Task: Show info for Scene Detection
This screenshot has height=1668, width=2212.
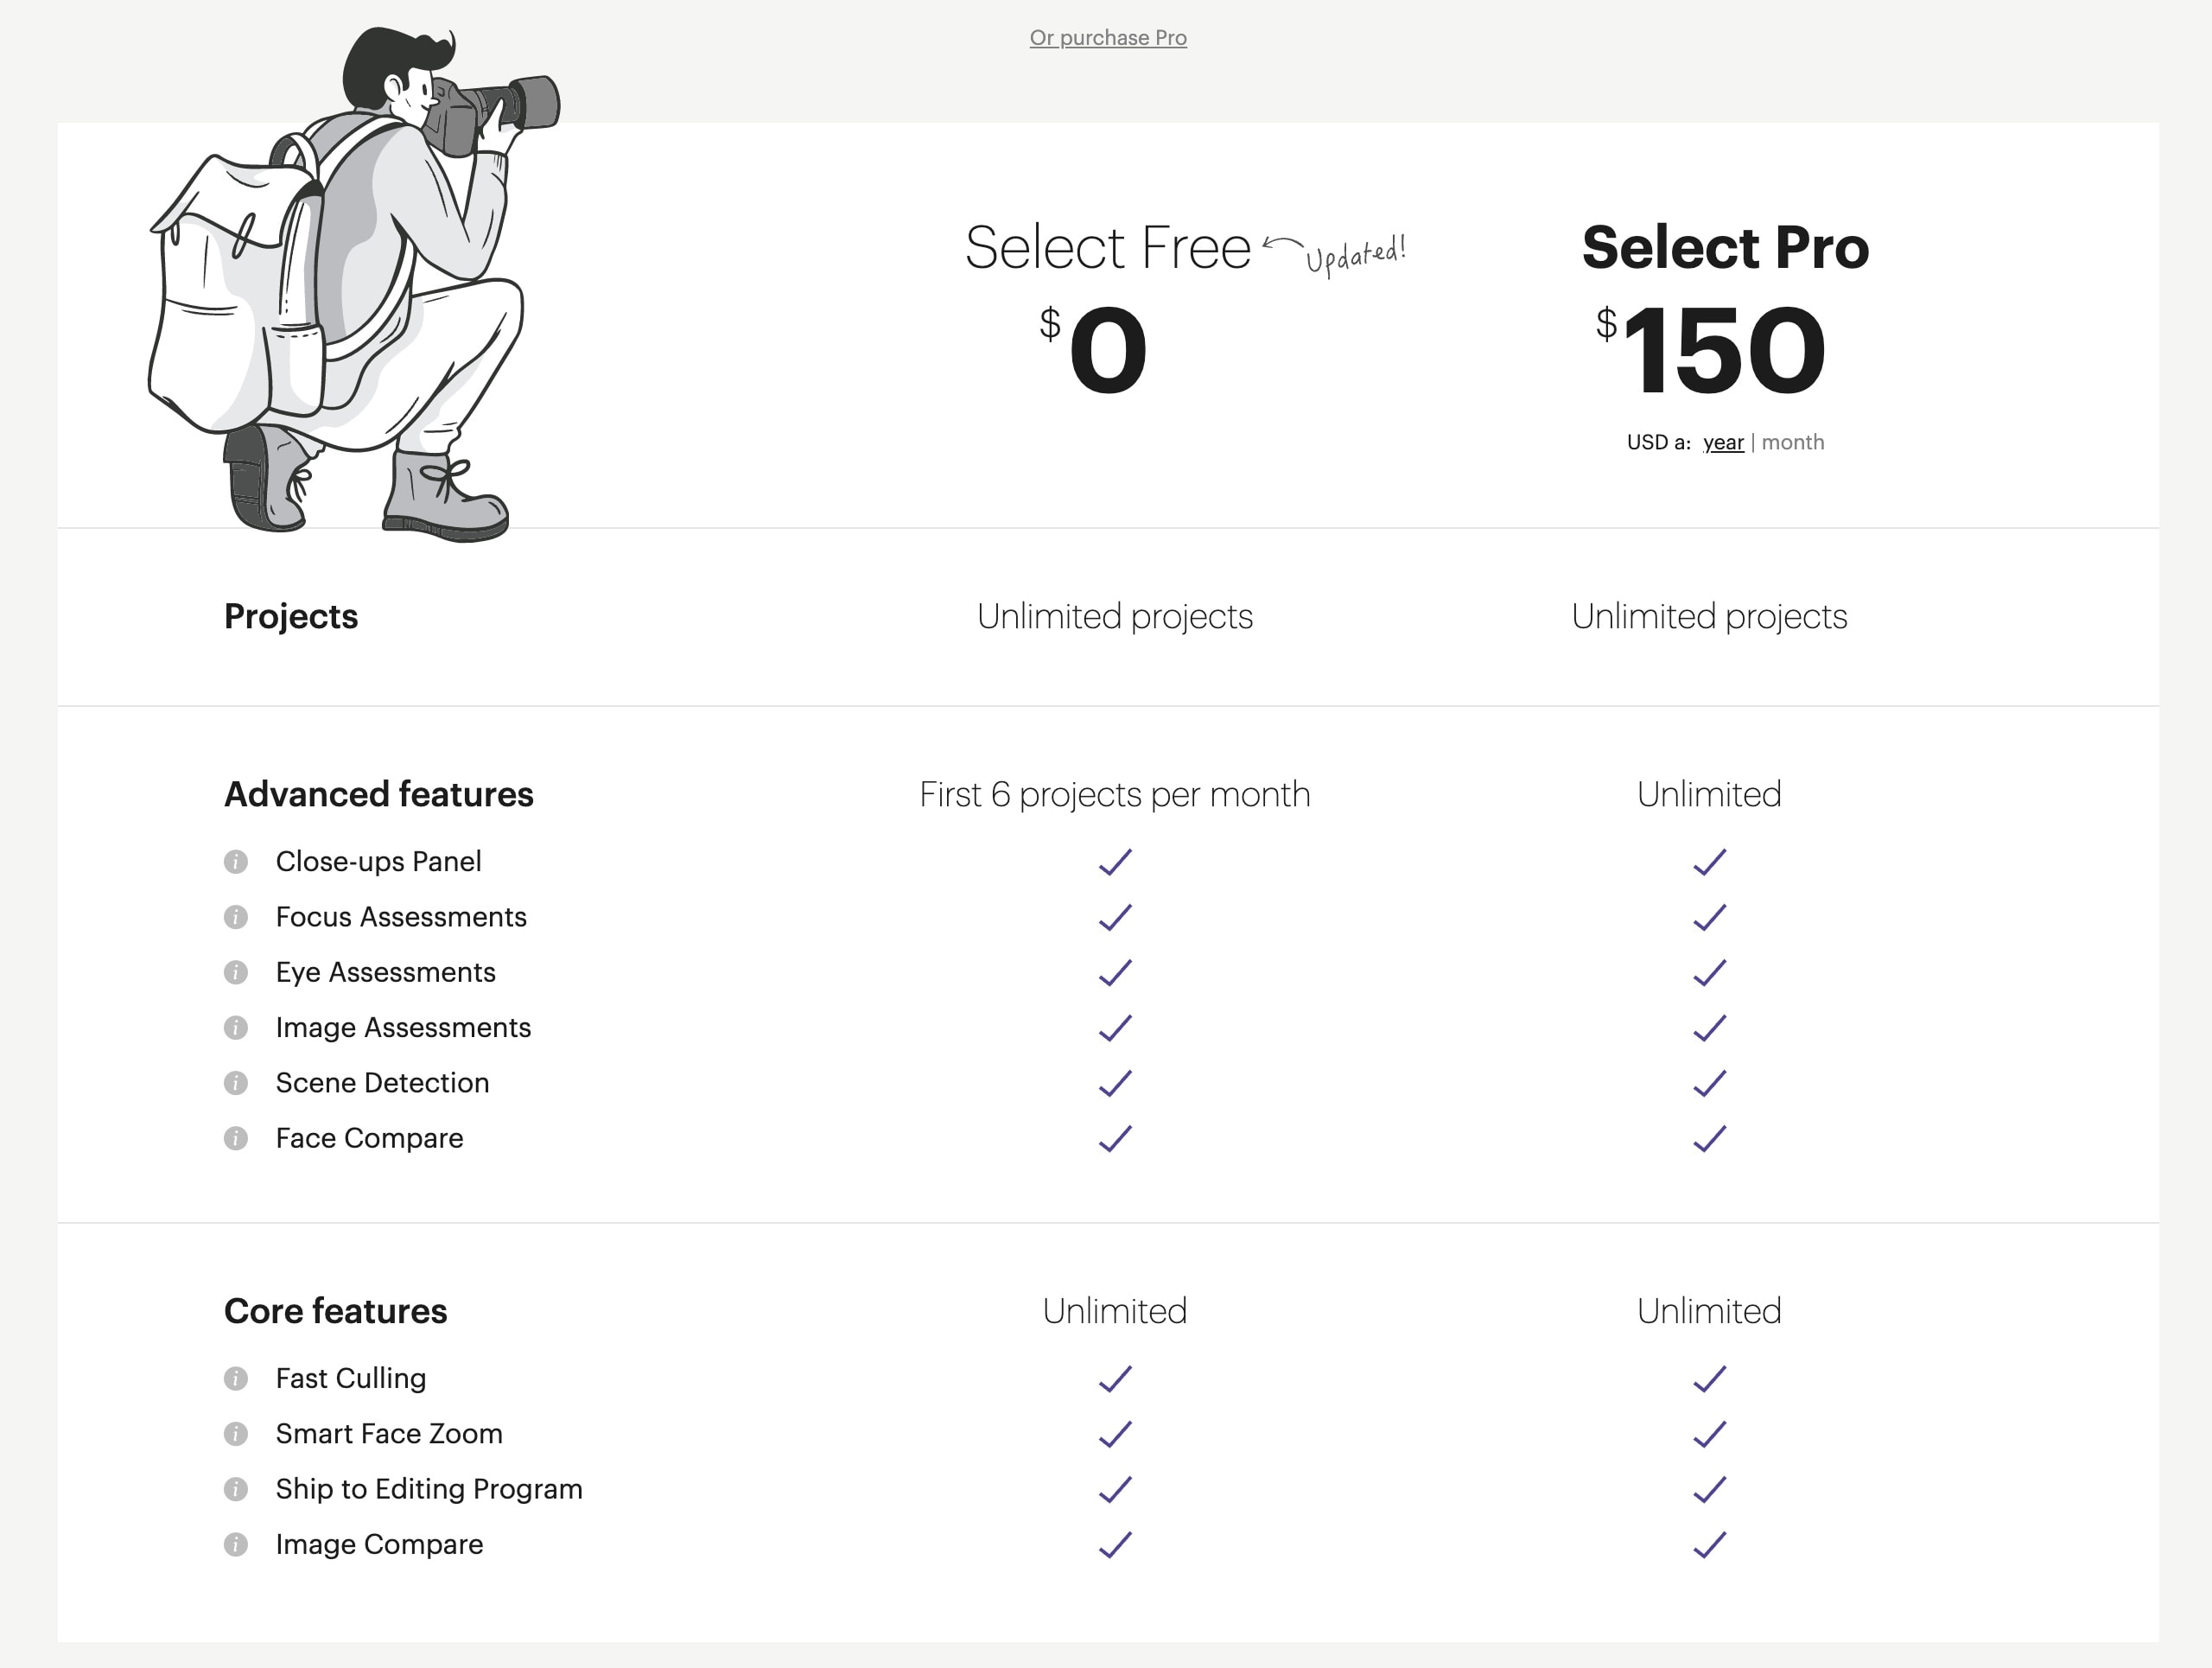Action: click(x=236, y=1083)
